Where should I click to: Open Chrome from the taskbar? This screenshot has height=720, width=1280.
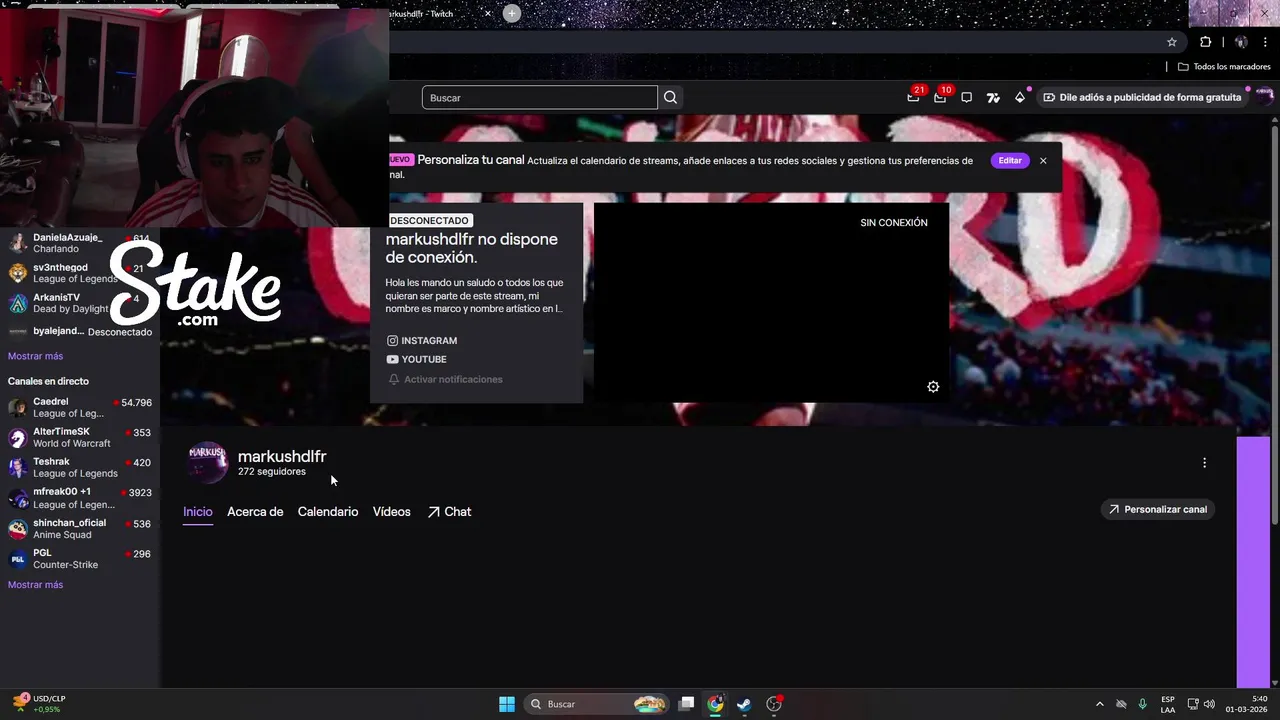click(715, 704)
